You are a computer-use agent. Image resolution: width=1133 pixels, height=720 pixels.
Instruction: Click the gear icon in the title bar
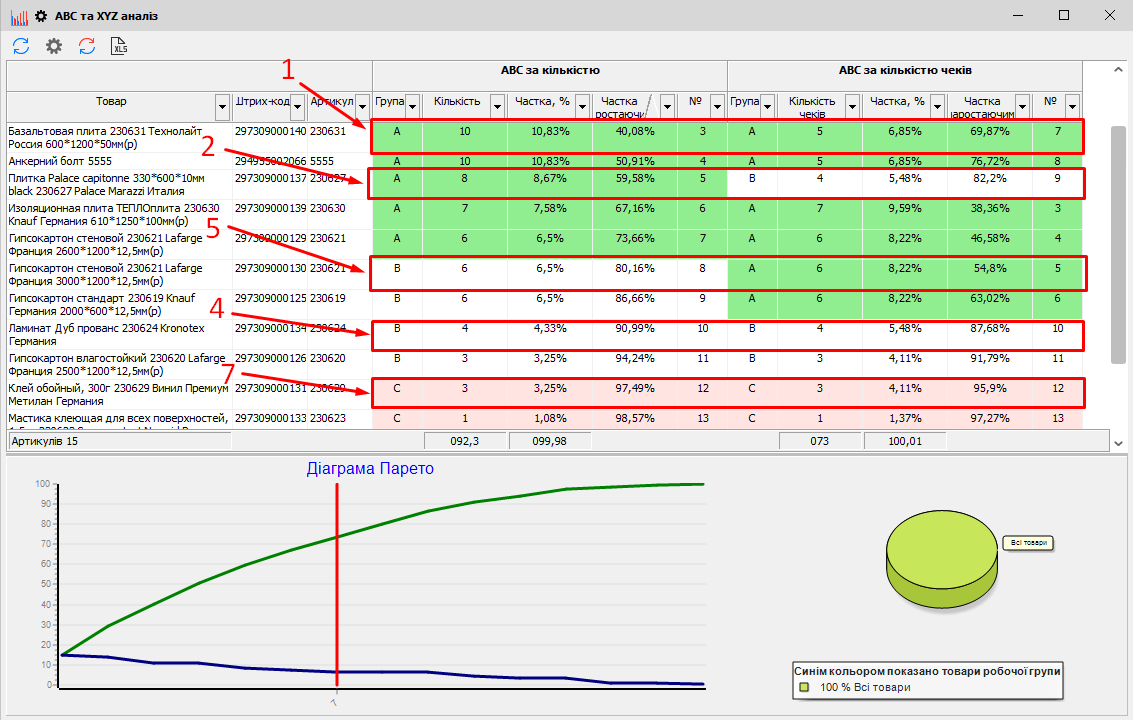(x=41, y=16)
